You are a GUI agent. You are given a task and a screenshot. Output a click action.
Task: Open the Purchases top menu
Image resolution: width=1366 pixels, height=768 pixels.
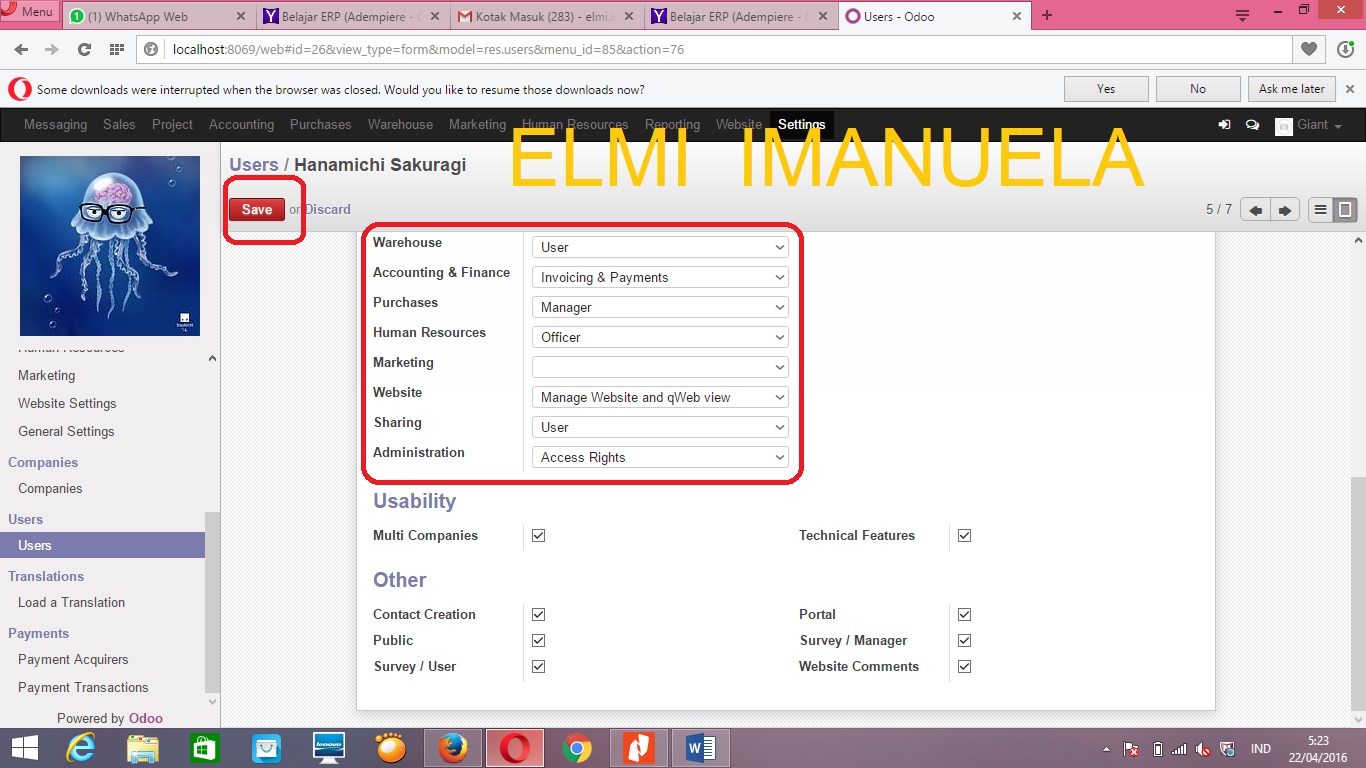point(320,125)
